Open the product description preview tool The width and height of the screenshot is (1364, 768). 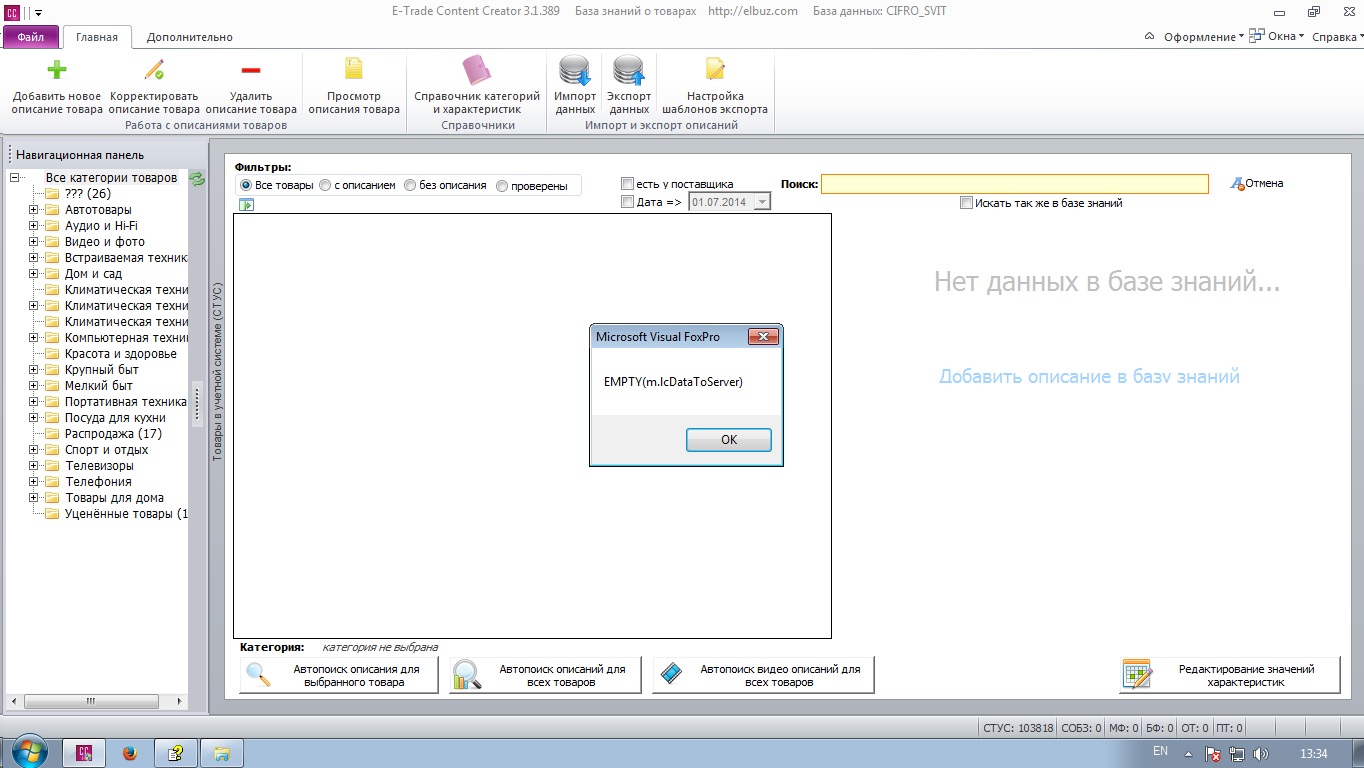[354, 70]
